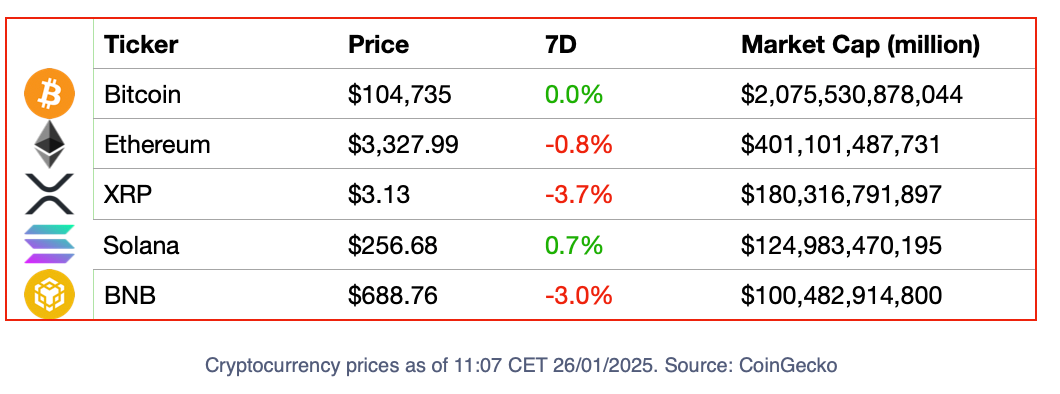Click the CoinGecko source caption

[x=521, y=366]
